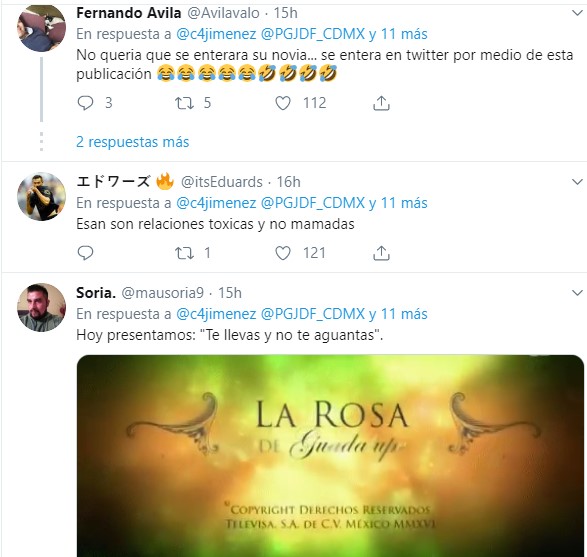
Task: Like Fernando Avila's tweet with 112 likes
Action: 283,103
